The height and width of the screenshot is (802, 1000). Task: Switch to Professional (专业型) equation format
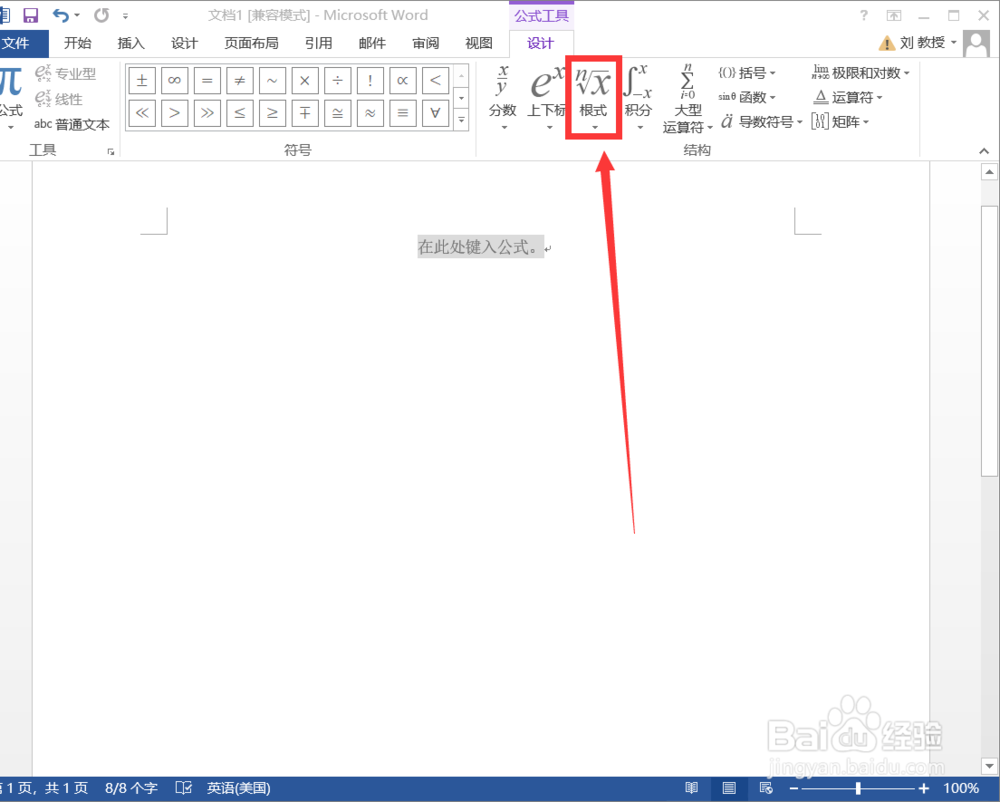65,75
